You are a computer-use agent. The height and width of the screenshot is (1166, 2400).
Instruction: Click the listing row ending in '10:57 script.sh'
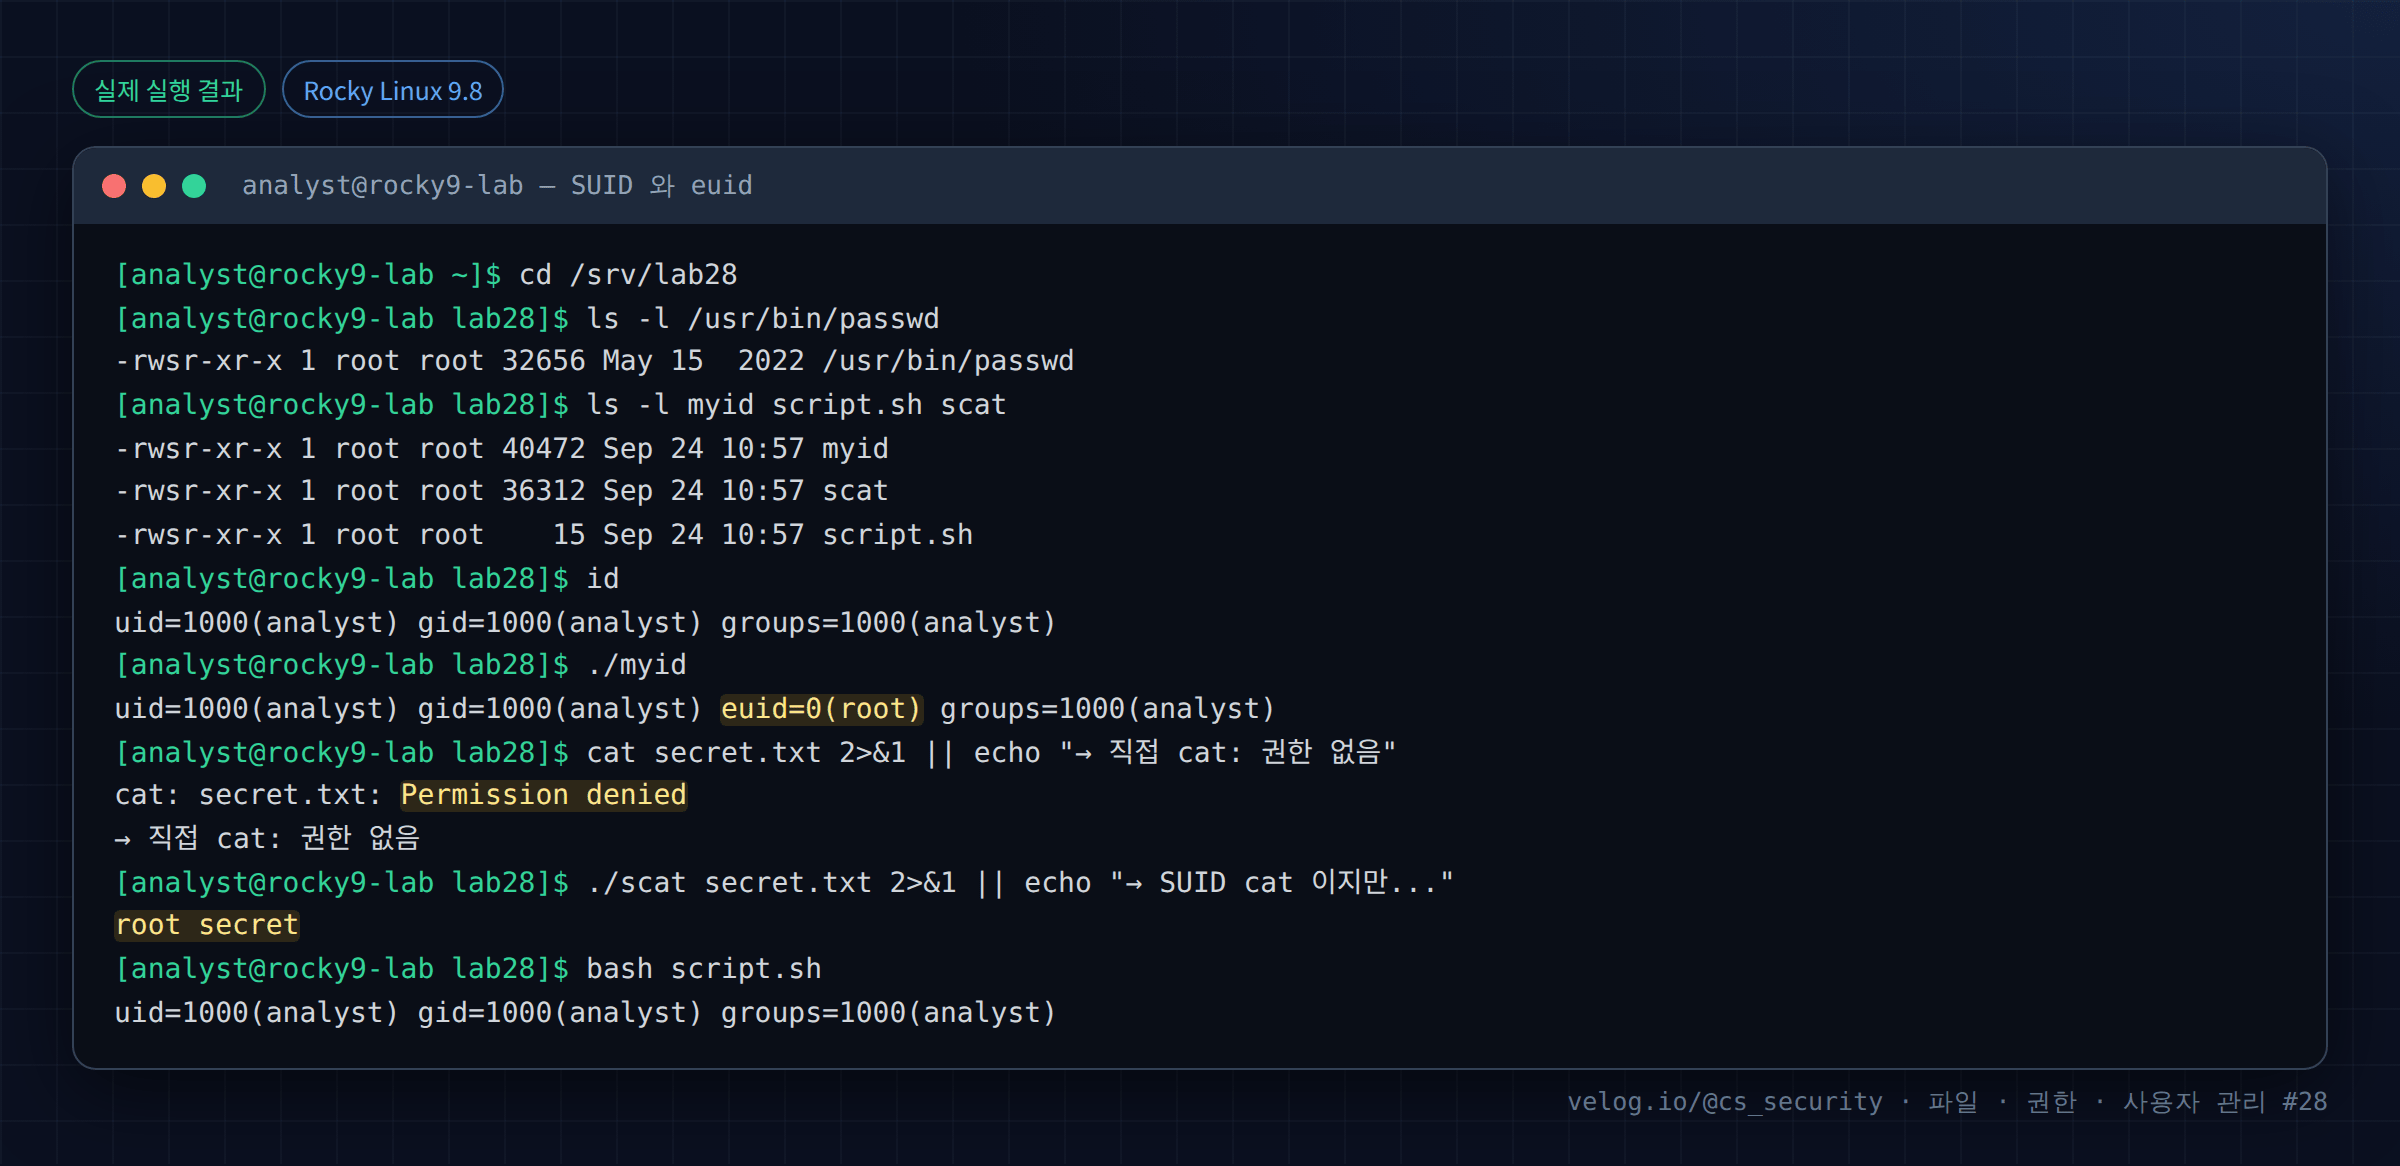(x=544, y=535)
